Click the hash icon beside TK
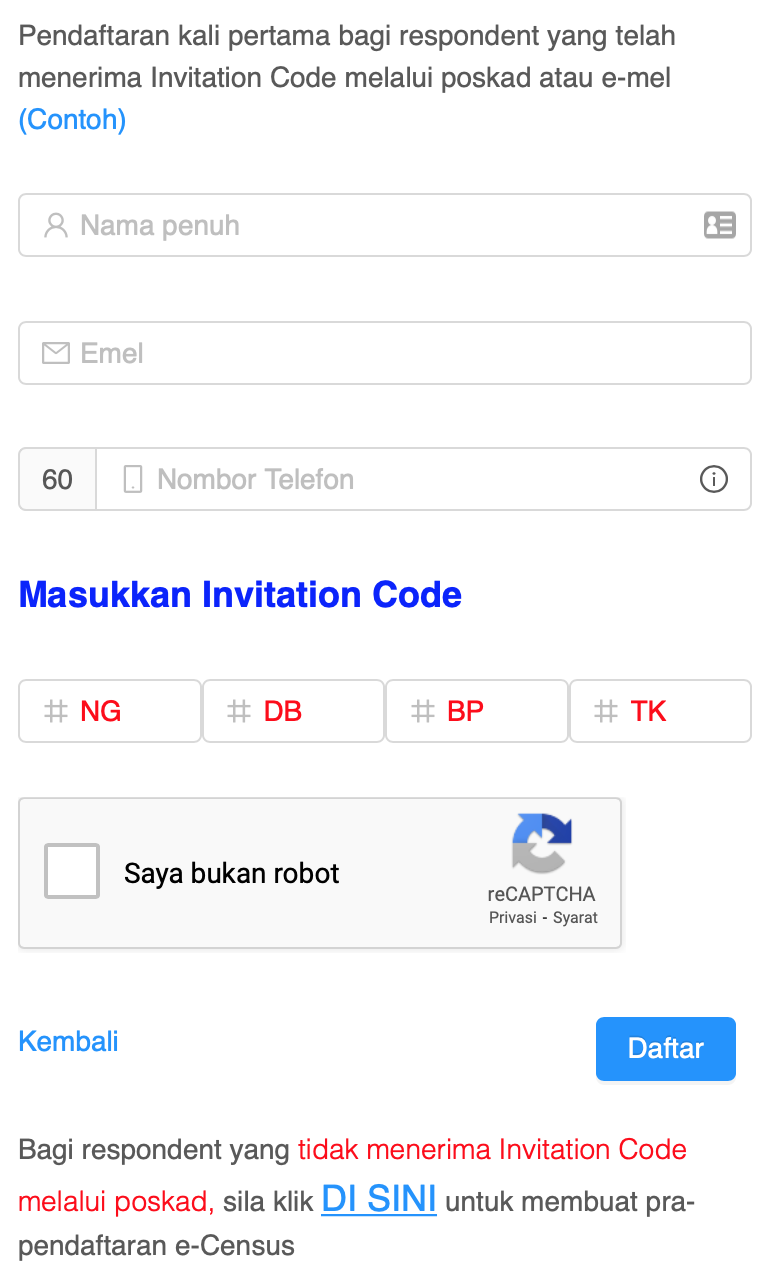Image resolution: width=764 pixels, height=1288 pixels. (x=606, y=712)
